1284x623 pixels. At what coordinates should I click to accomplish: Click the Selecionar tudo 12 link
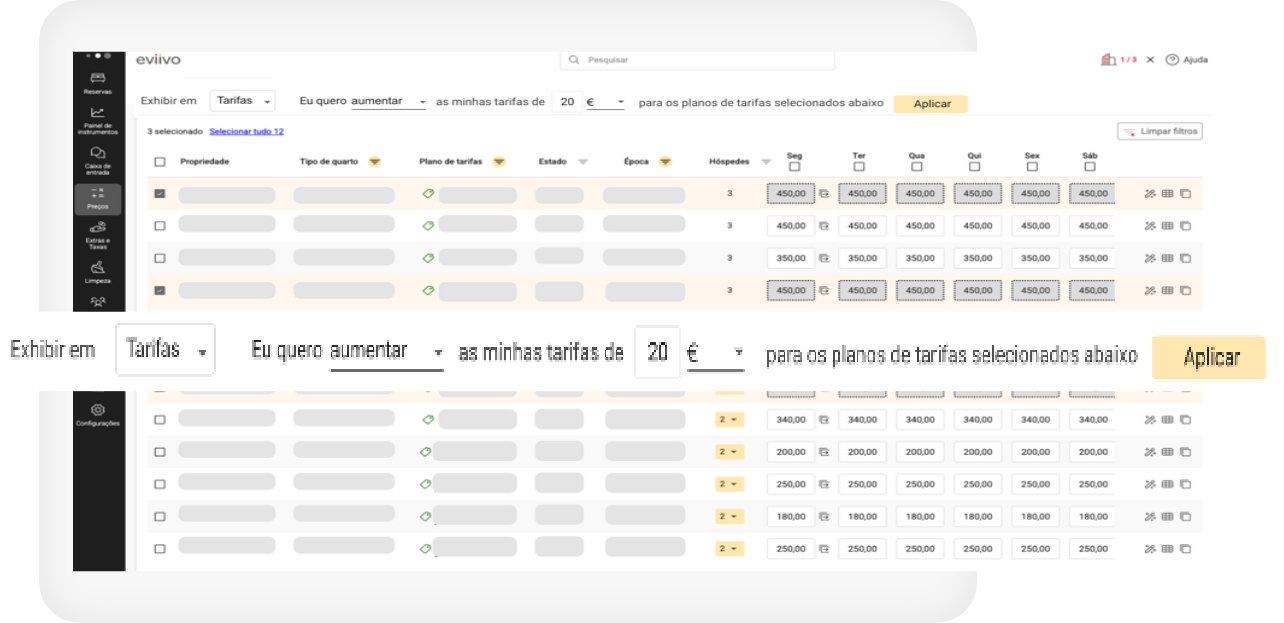[246, 132]
